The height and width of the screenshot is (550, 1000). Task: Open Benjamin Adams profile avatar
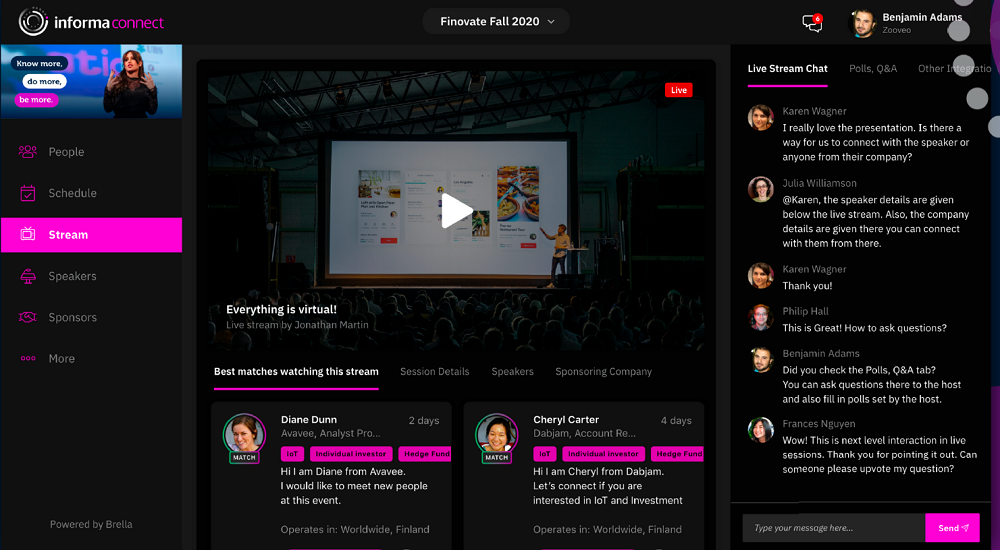(x=862, y=23)
